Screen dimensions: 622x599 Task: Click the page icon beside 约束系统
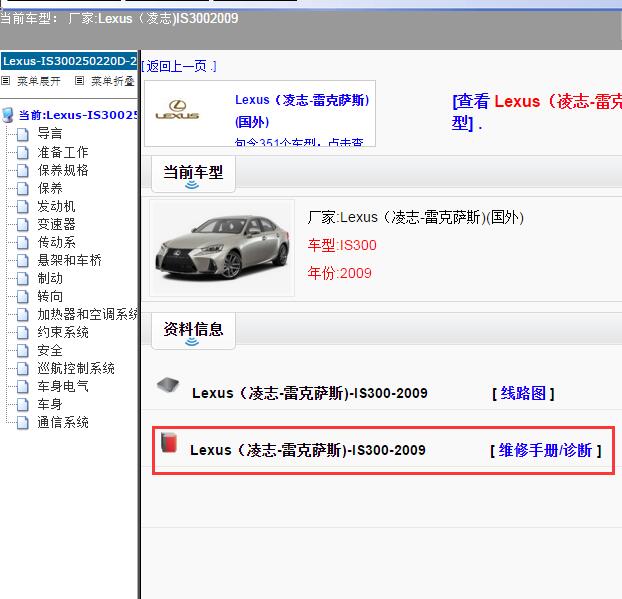[23, 332]
